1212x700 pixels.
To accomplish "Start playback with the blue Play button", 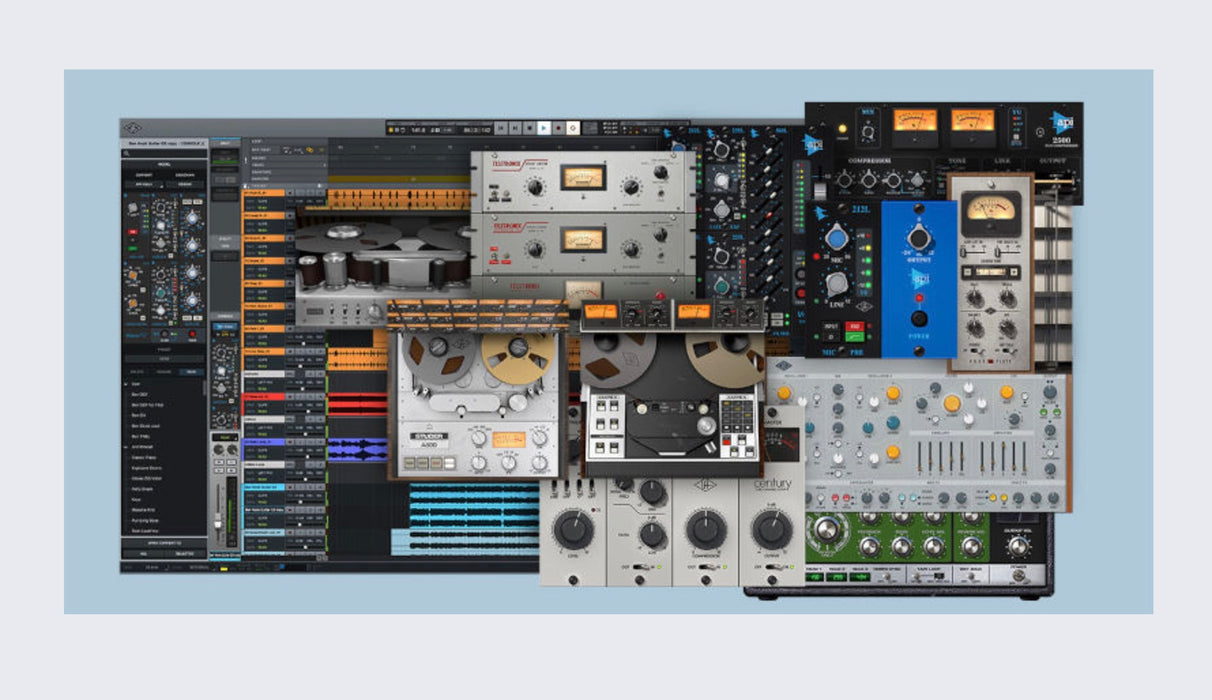I will pyautogui.click(x=544, y=128).
